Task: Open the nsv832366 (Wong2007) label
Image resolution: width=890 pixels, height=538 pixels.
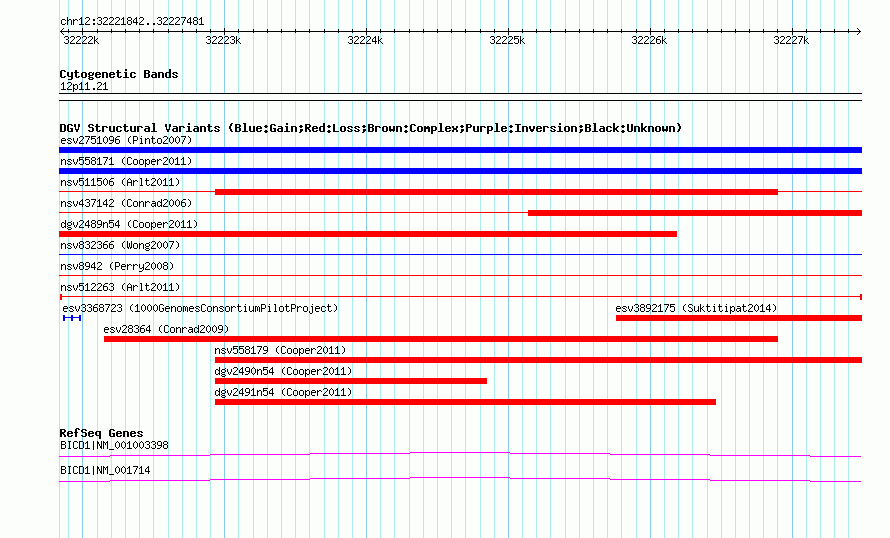Action: pos(120,245)
